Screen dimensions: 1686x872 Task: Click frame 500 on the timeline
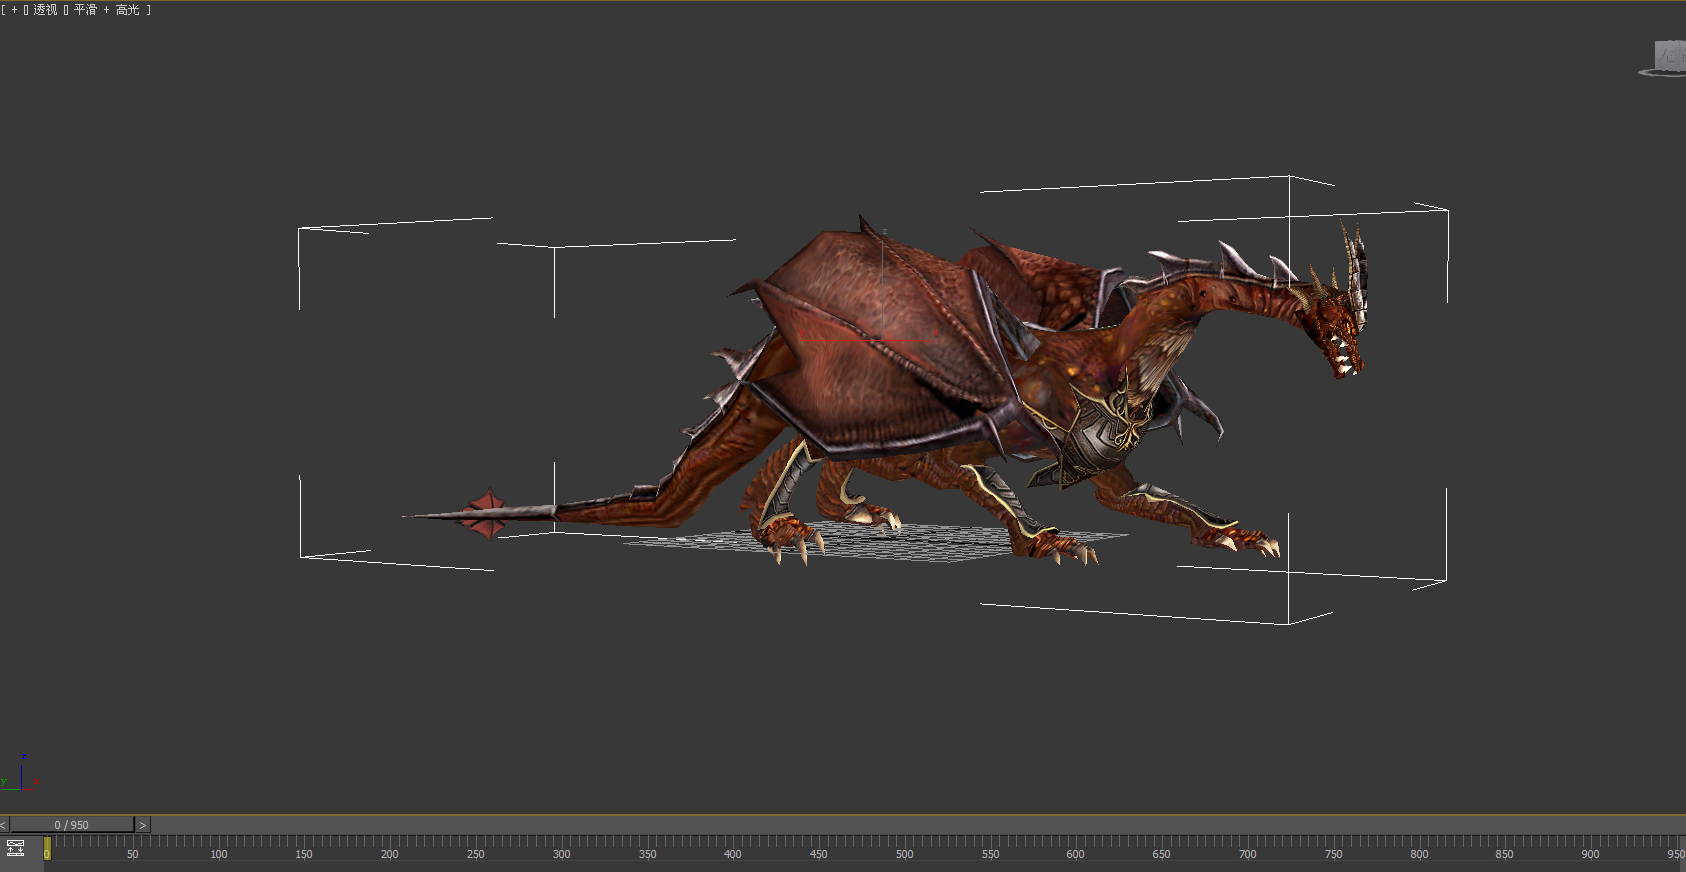click(x=904, y=854)
